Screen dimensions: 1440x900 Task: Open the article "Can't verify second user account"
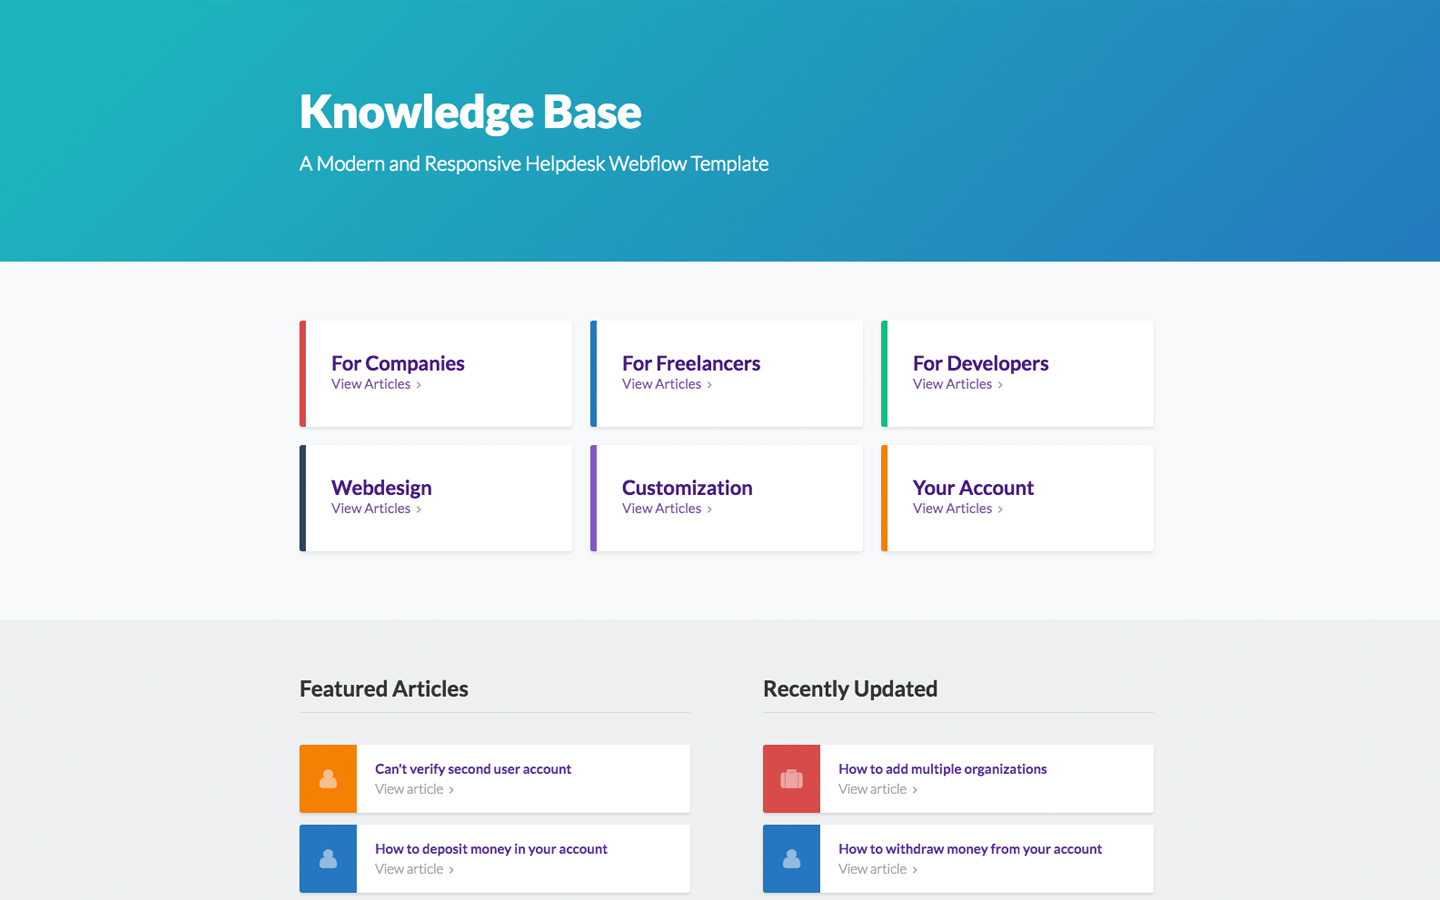coord(473,768)
